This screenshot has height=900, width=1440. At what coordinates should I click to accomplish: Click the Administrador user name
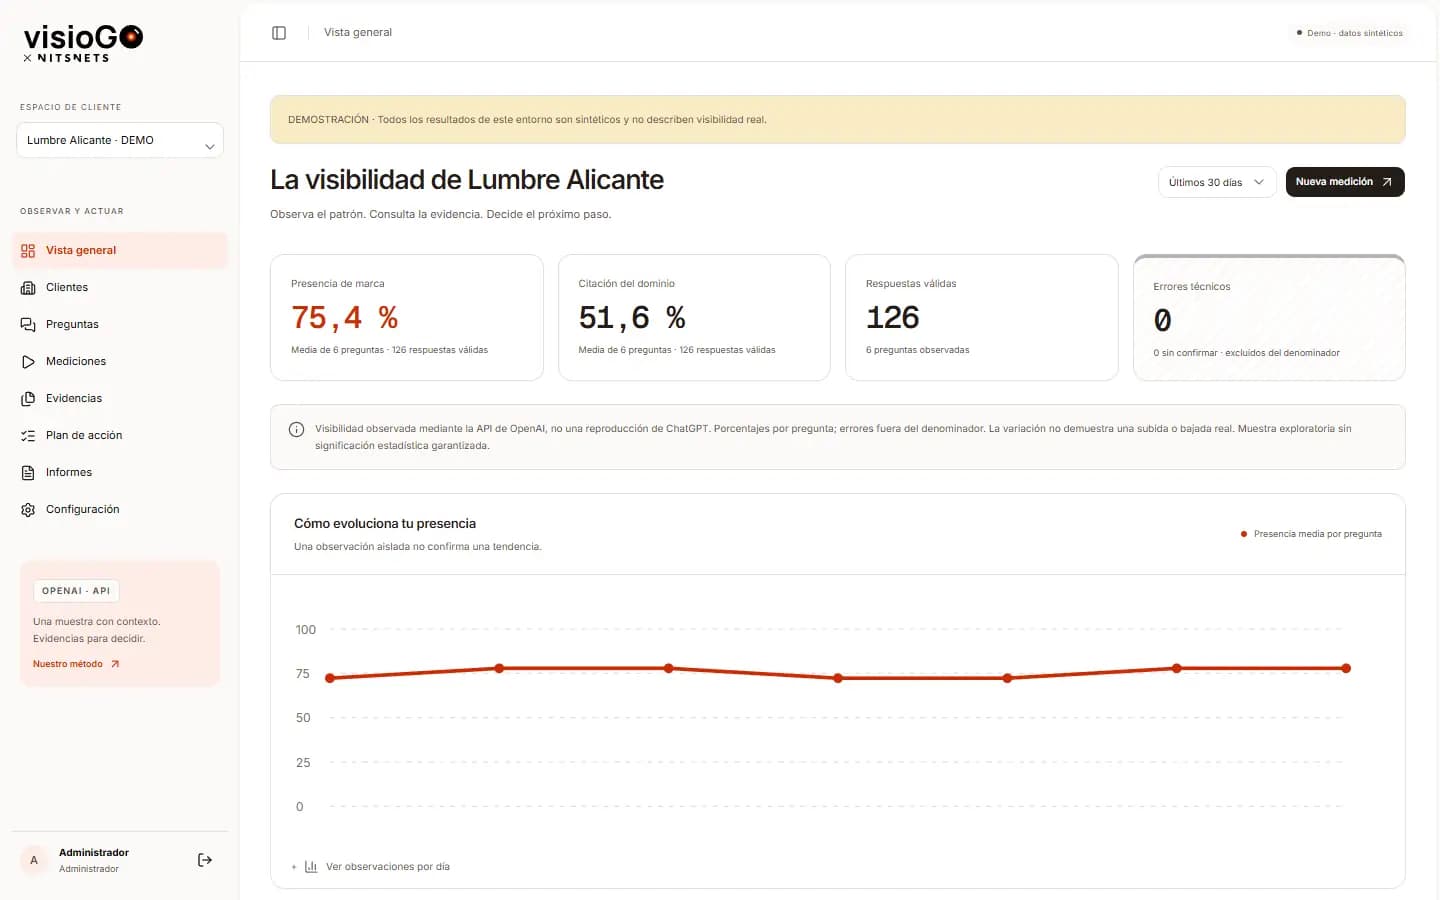(x=94, y=853)
